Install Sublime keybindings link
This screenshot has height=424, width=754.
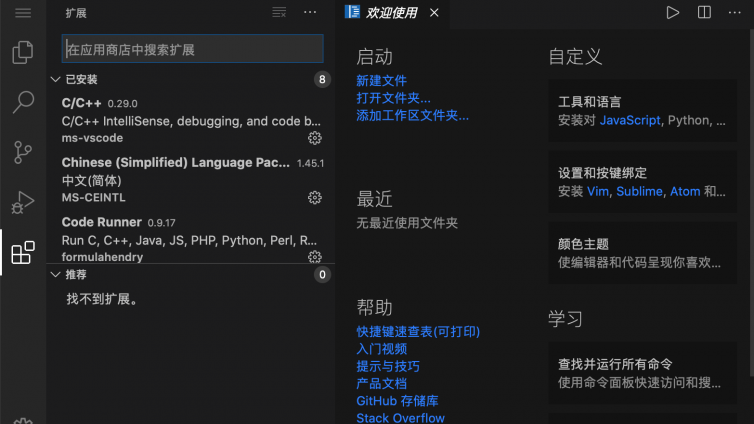point(639,191)
